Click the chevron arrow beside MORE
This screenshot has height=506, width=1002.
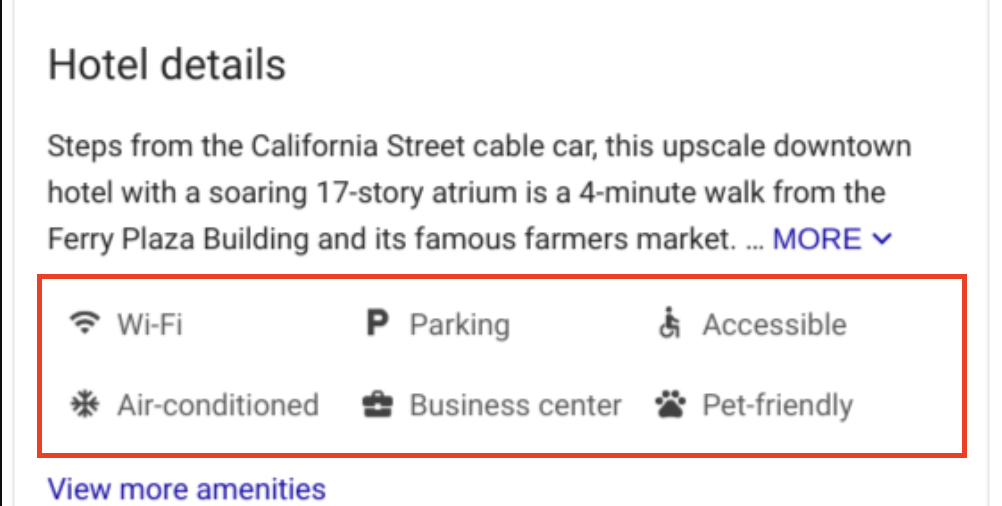[x=882, y=239]
